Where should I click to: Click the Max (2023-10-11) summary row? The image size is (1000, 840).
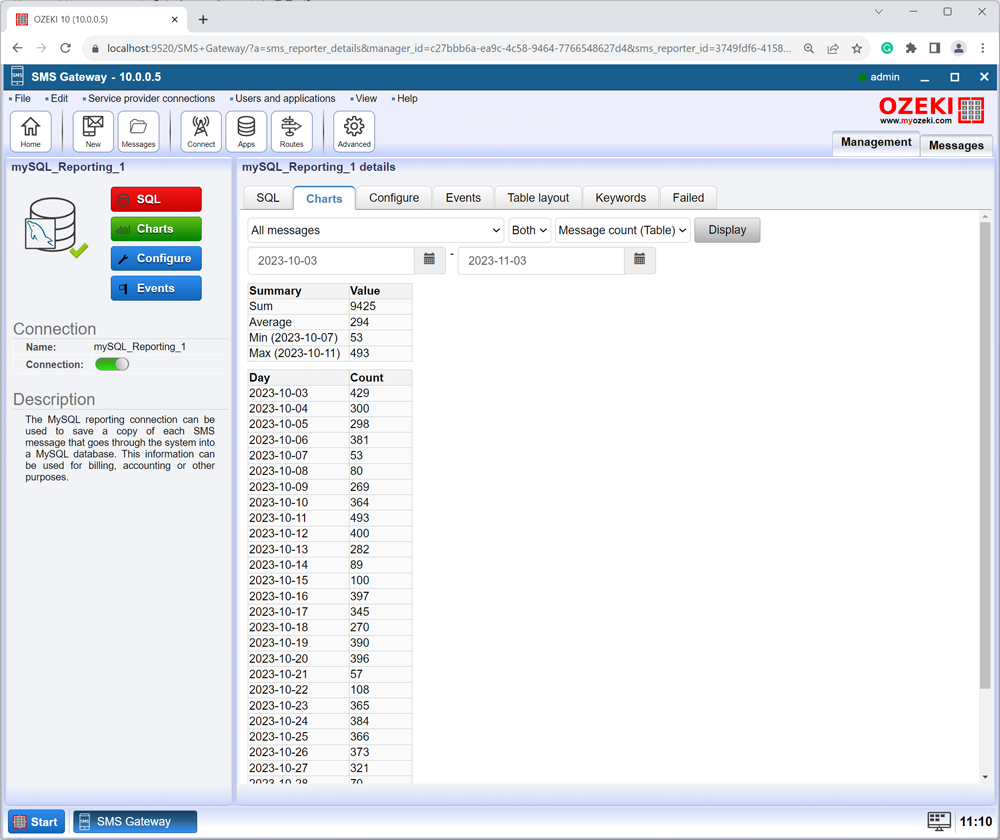(x=330, y=353)
